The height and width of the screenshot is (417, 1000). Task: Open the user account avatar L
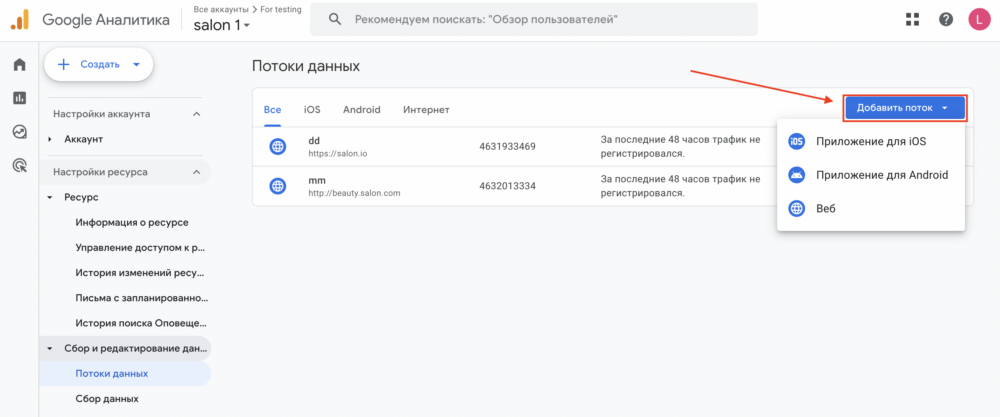click(979, 19)
